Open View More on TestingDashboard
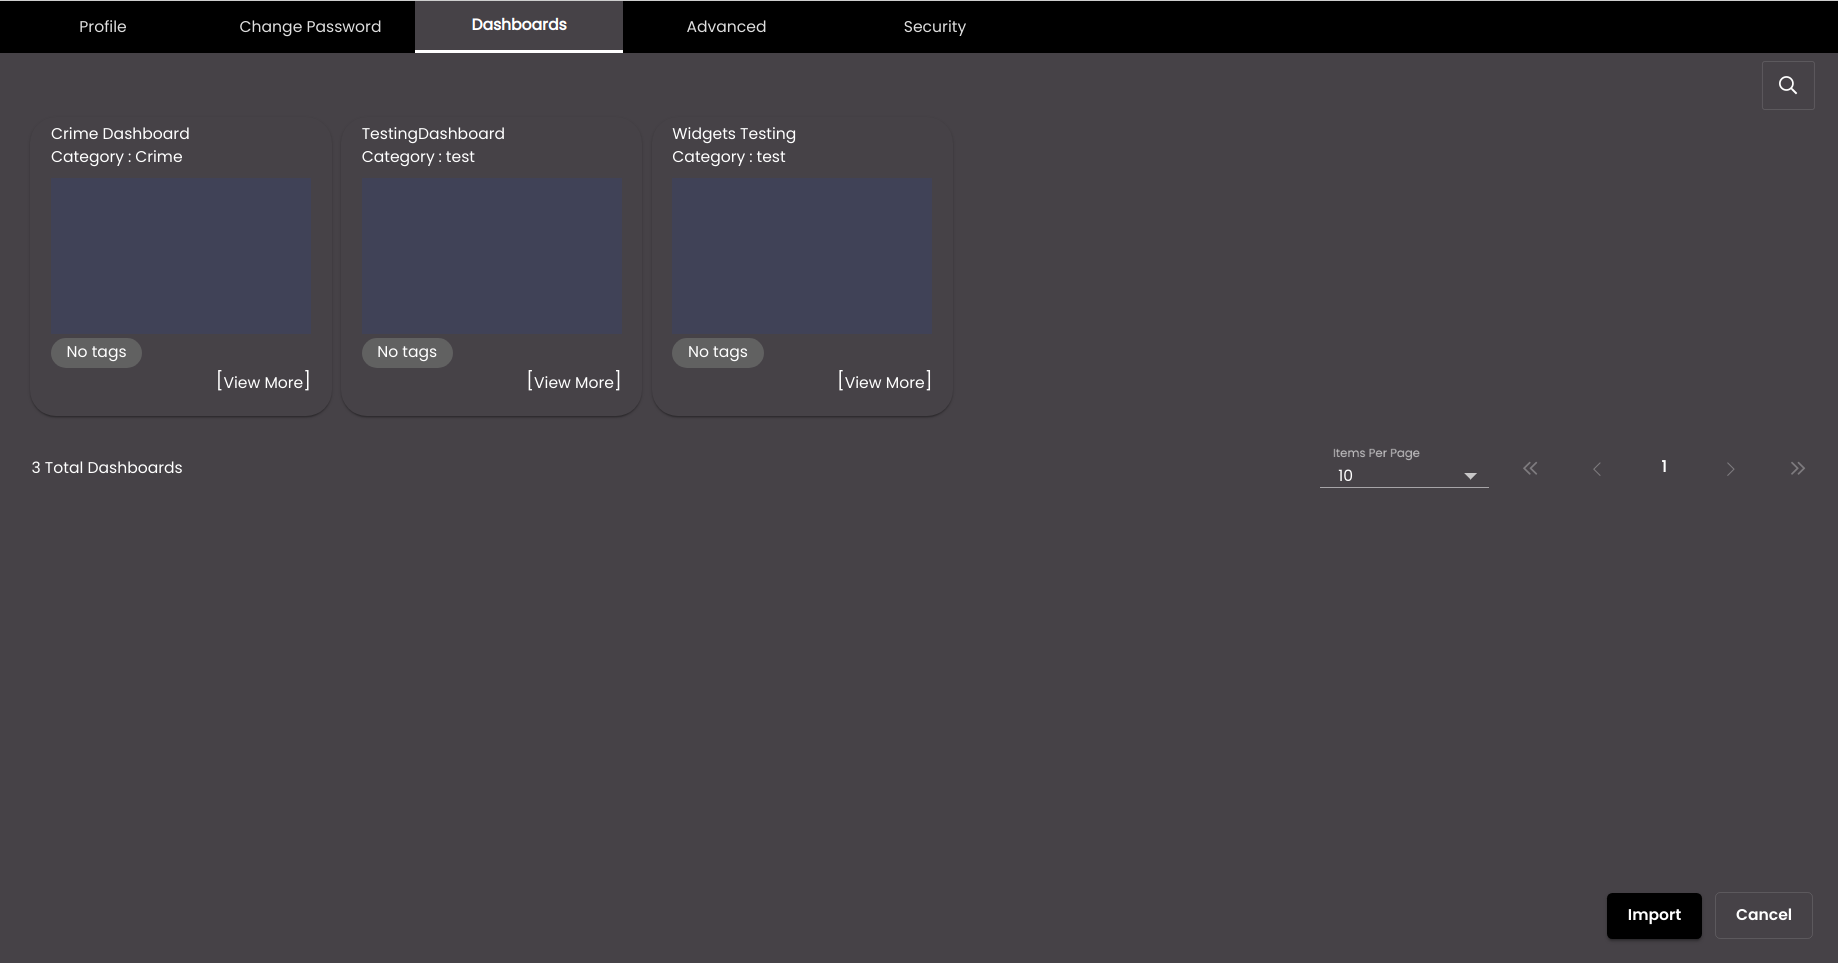 point(574,382)
